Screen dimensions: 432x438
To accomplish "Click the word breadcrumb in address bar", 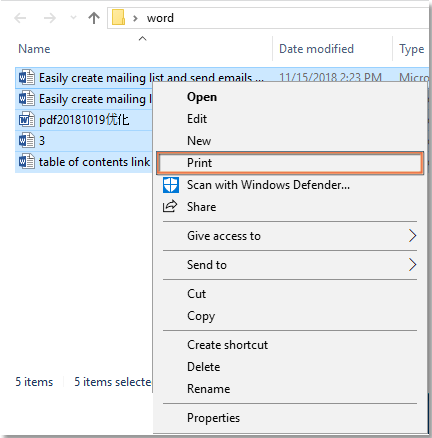I will [160, 18].
